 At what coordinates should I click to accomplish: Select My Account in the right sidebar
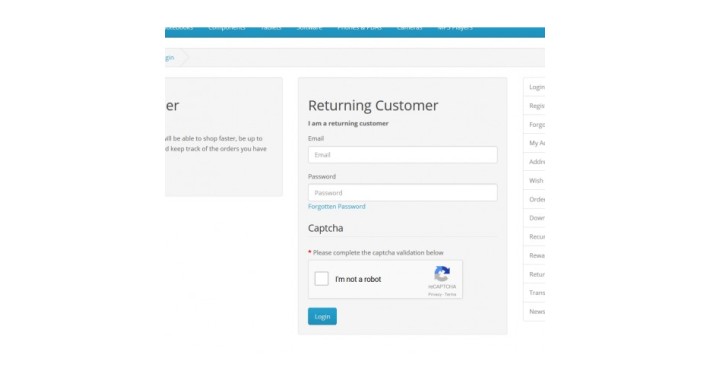(x=534, y=143)
